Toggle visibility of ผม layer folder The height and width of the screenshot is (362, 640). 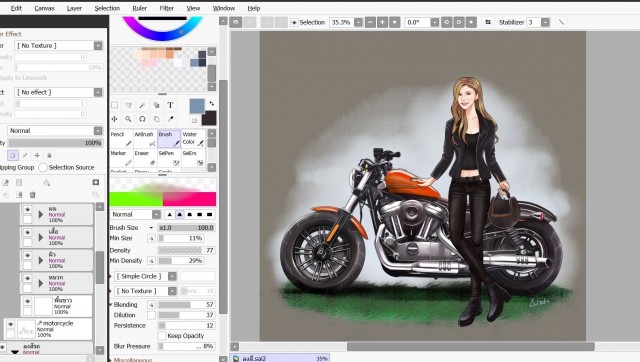(27, 209)
